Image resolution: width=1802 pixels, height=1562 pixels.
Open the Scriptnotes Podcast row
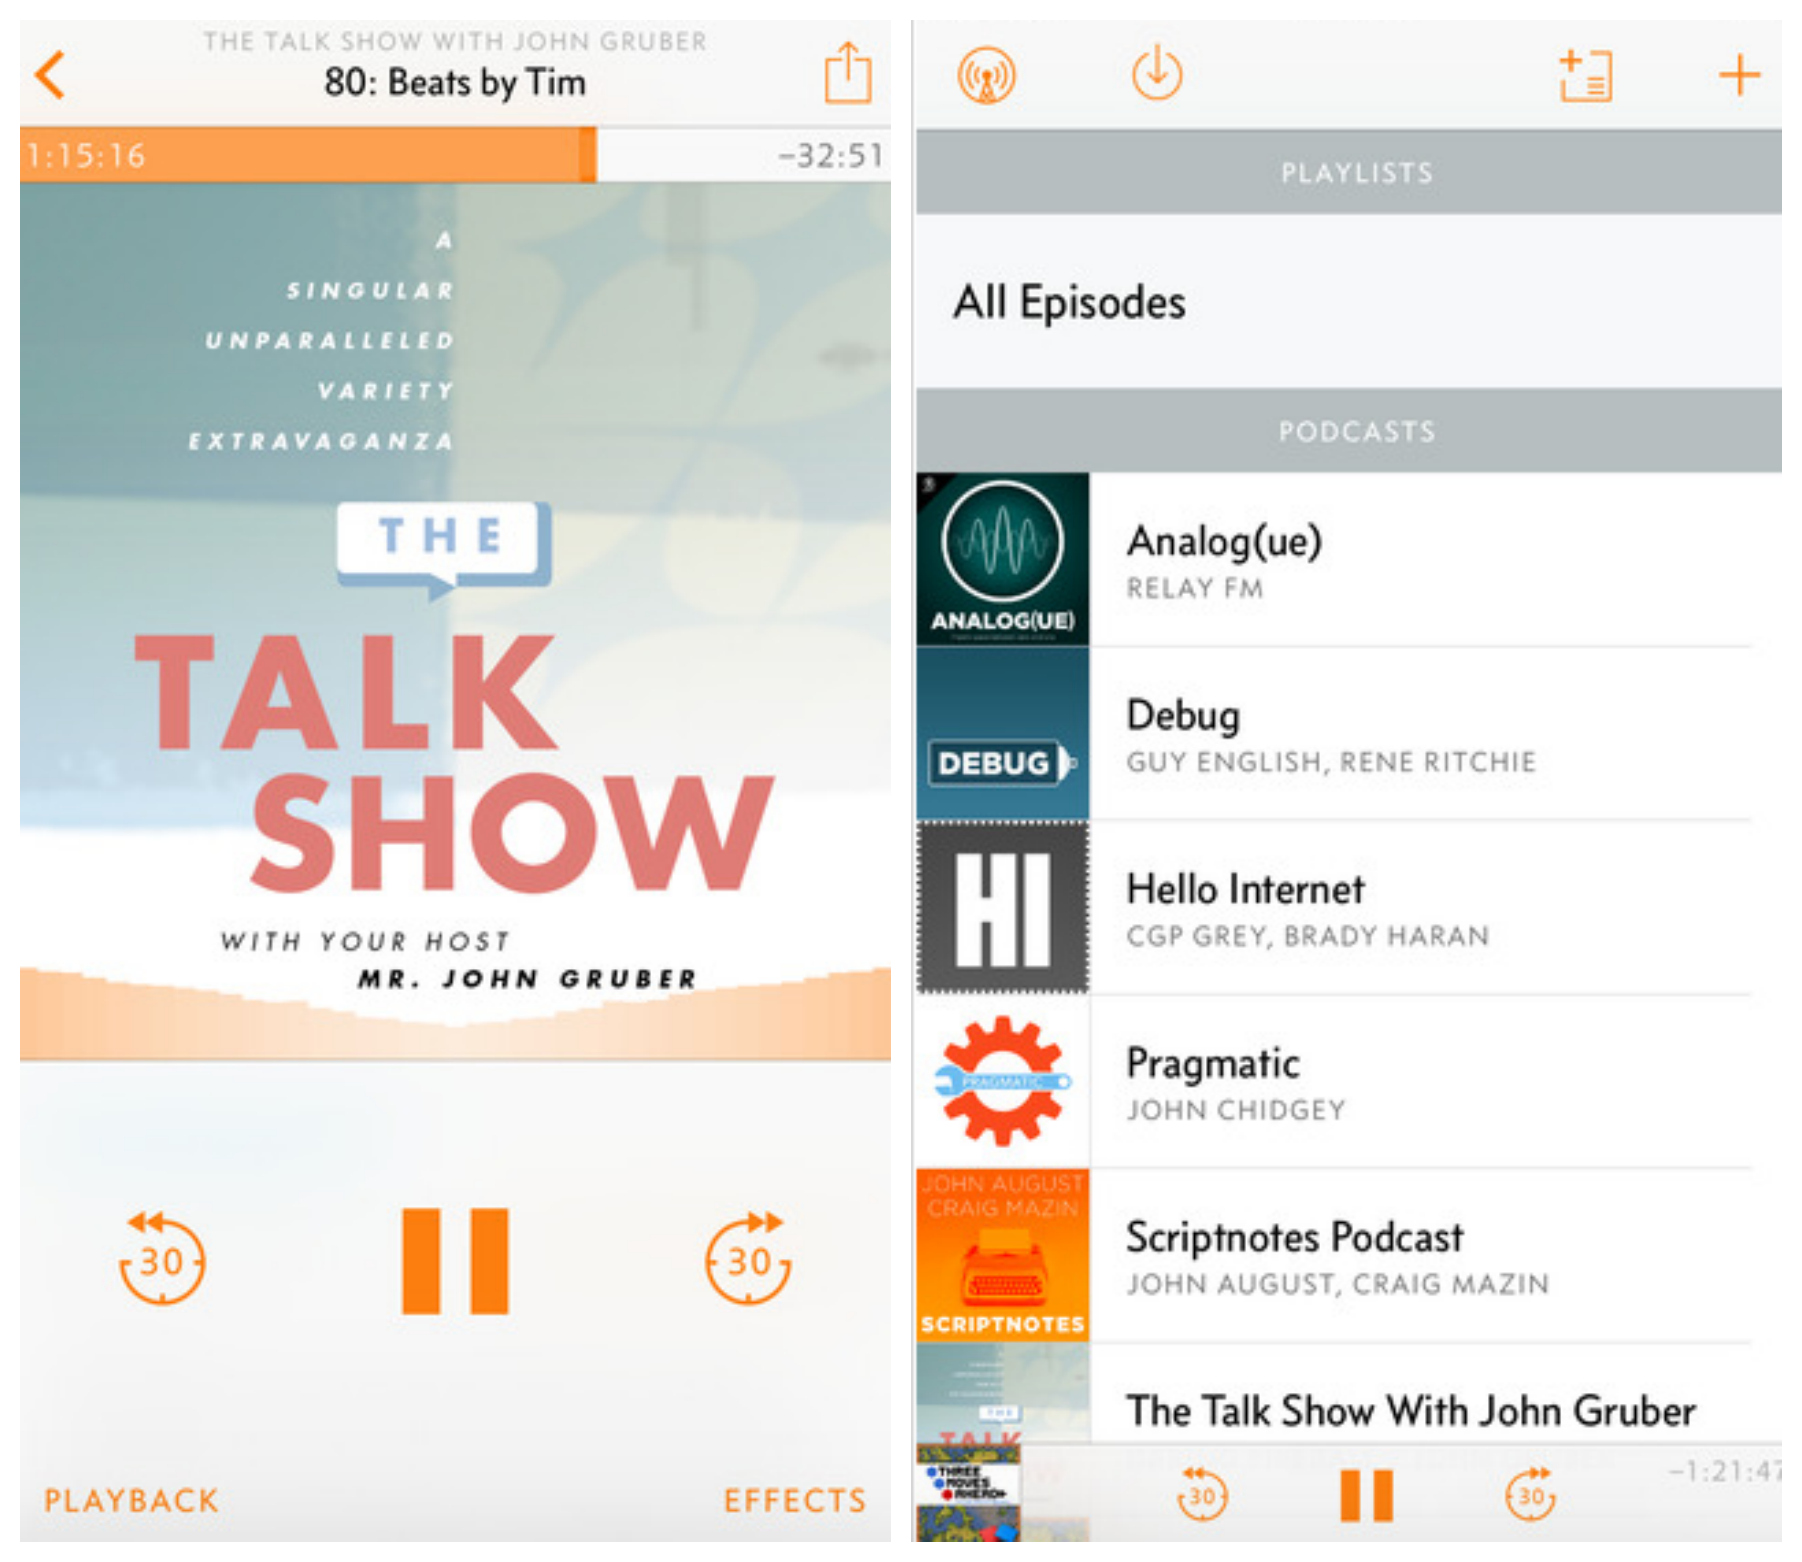[1348, 1256]
